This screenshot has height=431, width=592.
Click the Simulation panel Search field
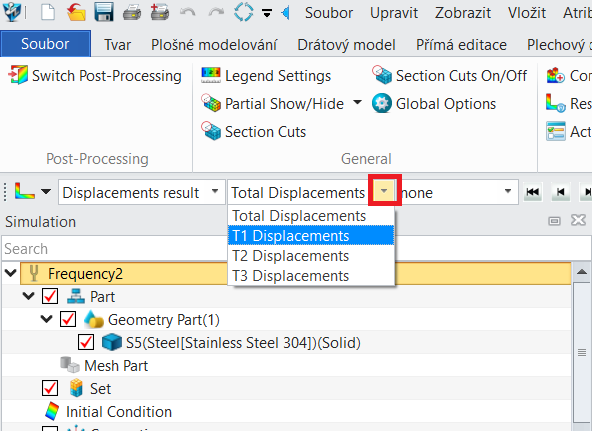pyautogui.click(x=296, y=249)
